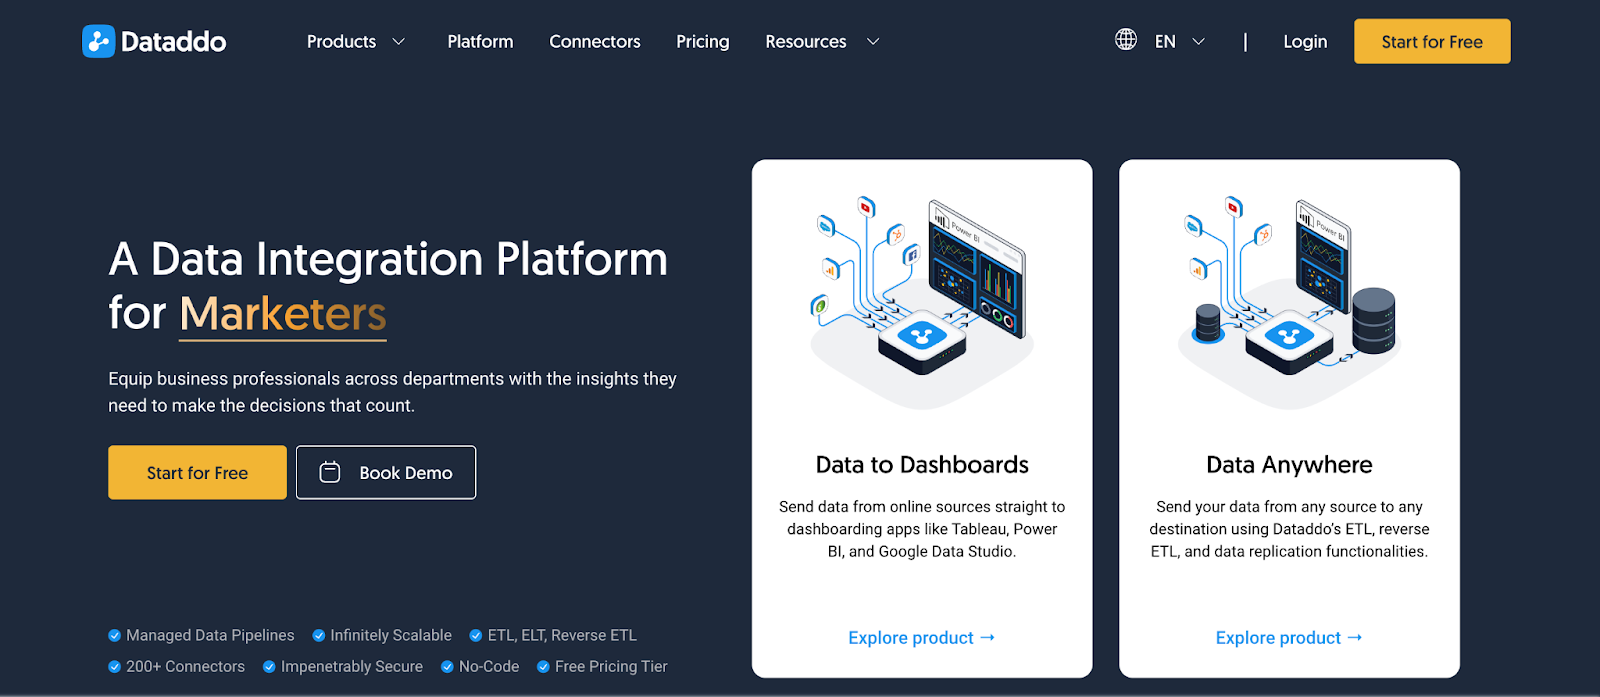Click the Dataddo logo icon
Screen dimensions: 1600x697
coord(98,41)
